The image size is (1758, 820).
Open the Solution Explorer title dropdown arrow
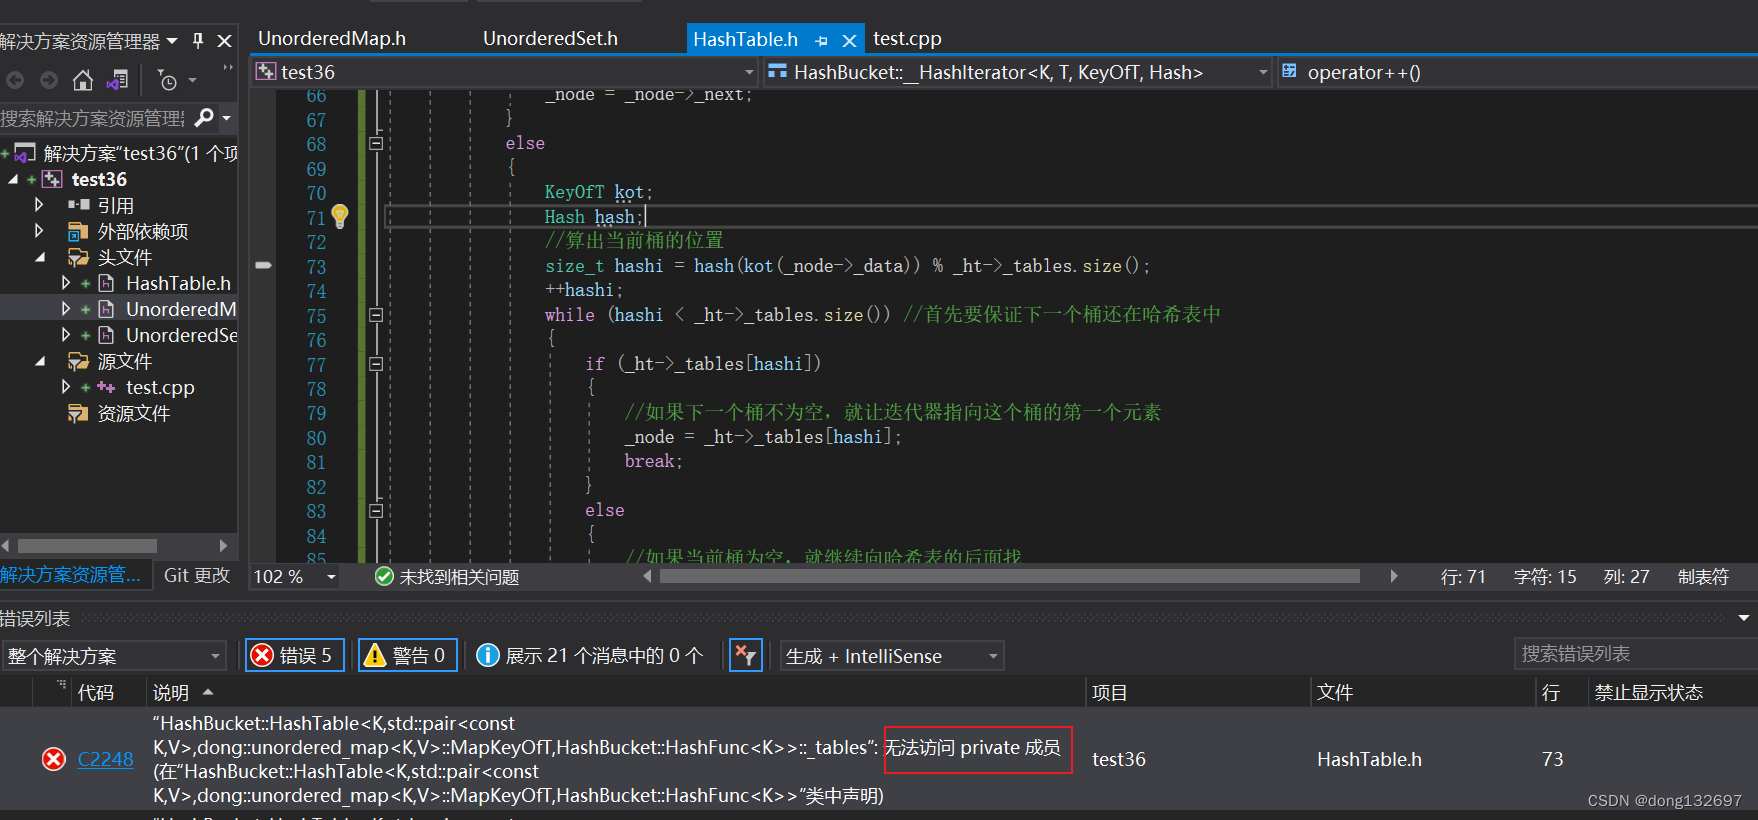coord(172,41)
